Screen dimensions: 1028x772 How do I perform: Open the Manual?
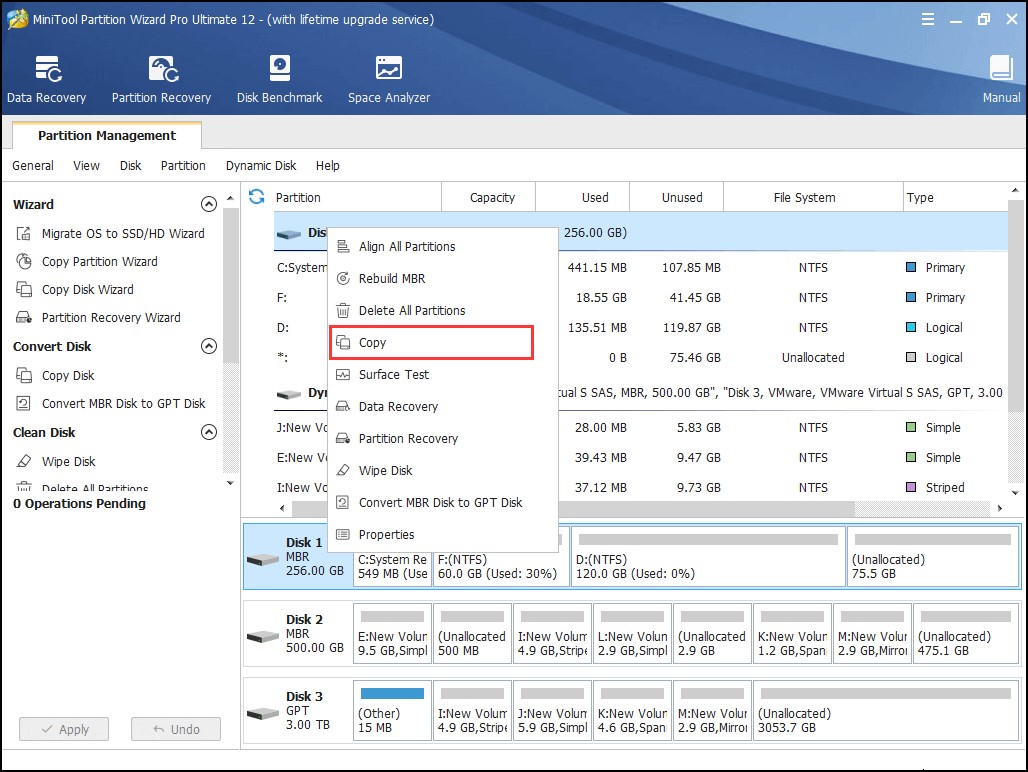tap(1000, 79)
